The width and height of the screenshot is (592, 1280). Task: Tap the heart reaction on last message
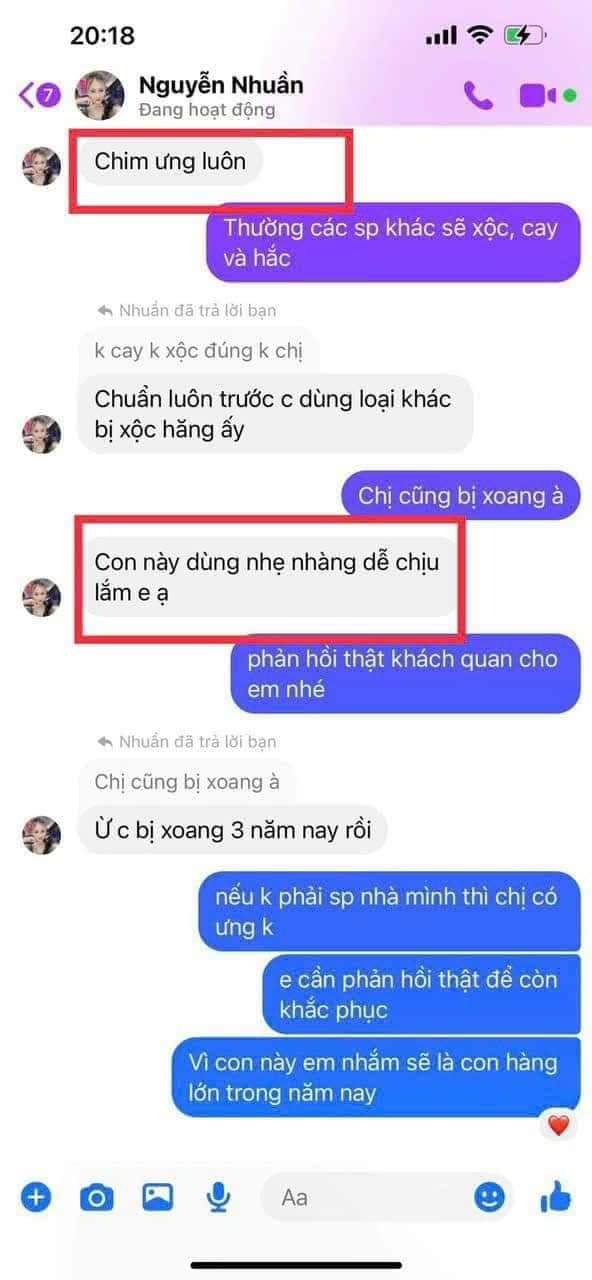click(559, 1125)
